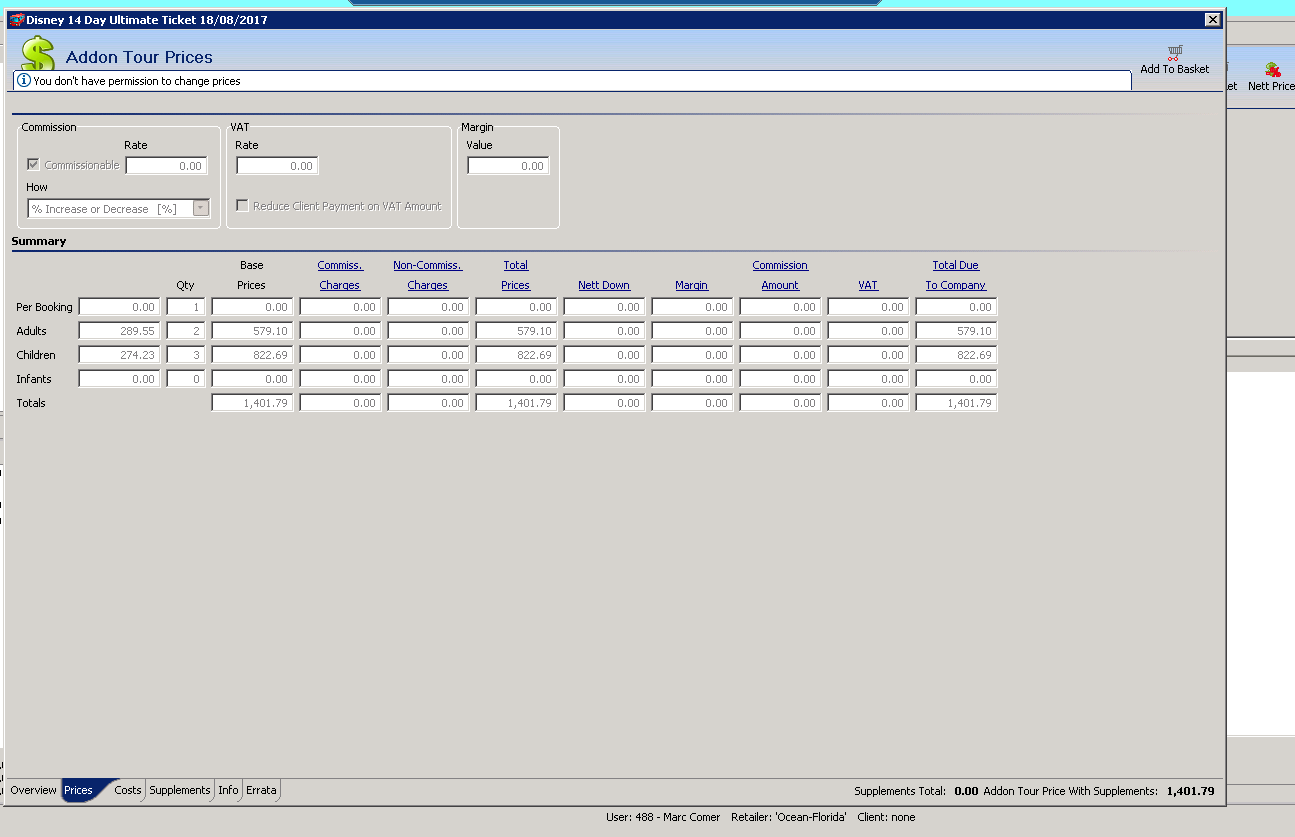Switch to the Errata tab
The width and height of the screenshot is (1295, 837).
[261, 790]
